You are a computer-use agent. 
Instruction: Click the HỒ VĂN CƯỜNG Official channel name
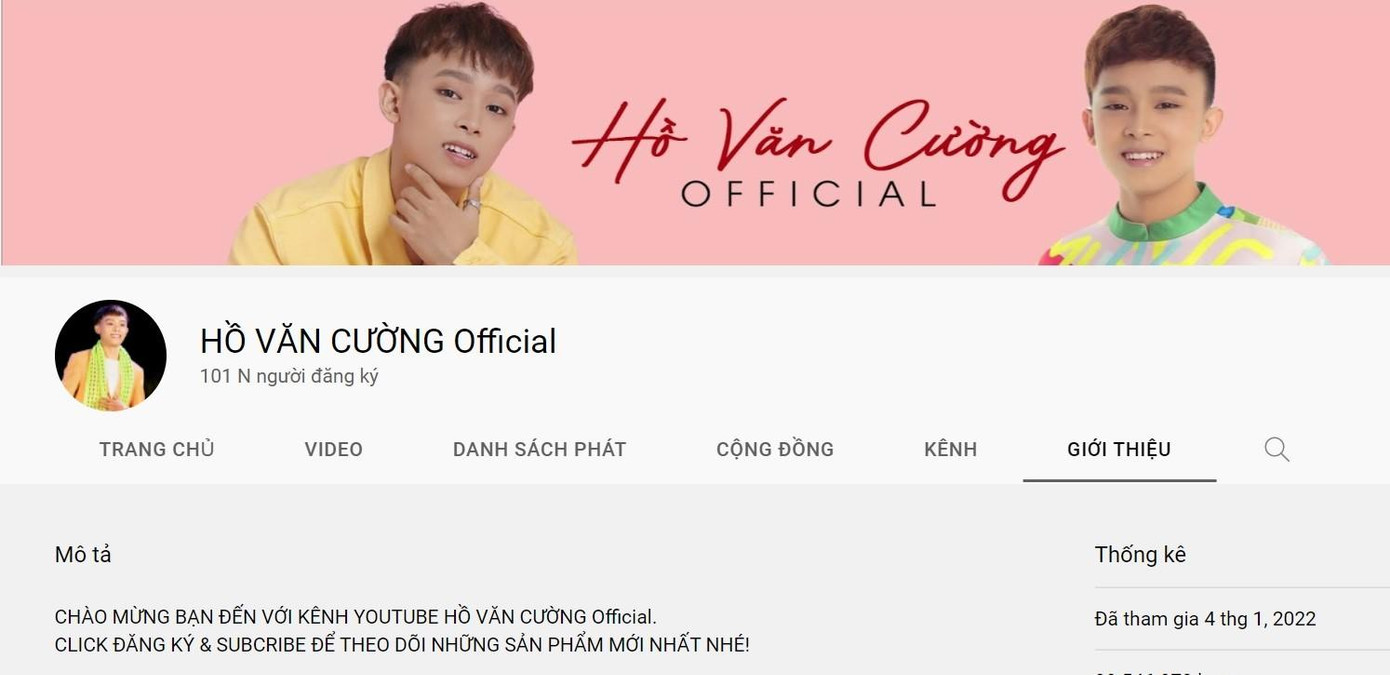coord(378,341)
